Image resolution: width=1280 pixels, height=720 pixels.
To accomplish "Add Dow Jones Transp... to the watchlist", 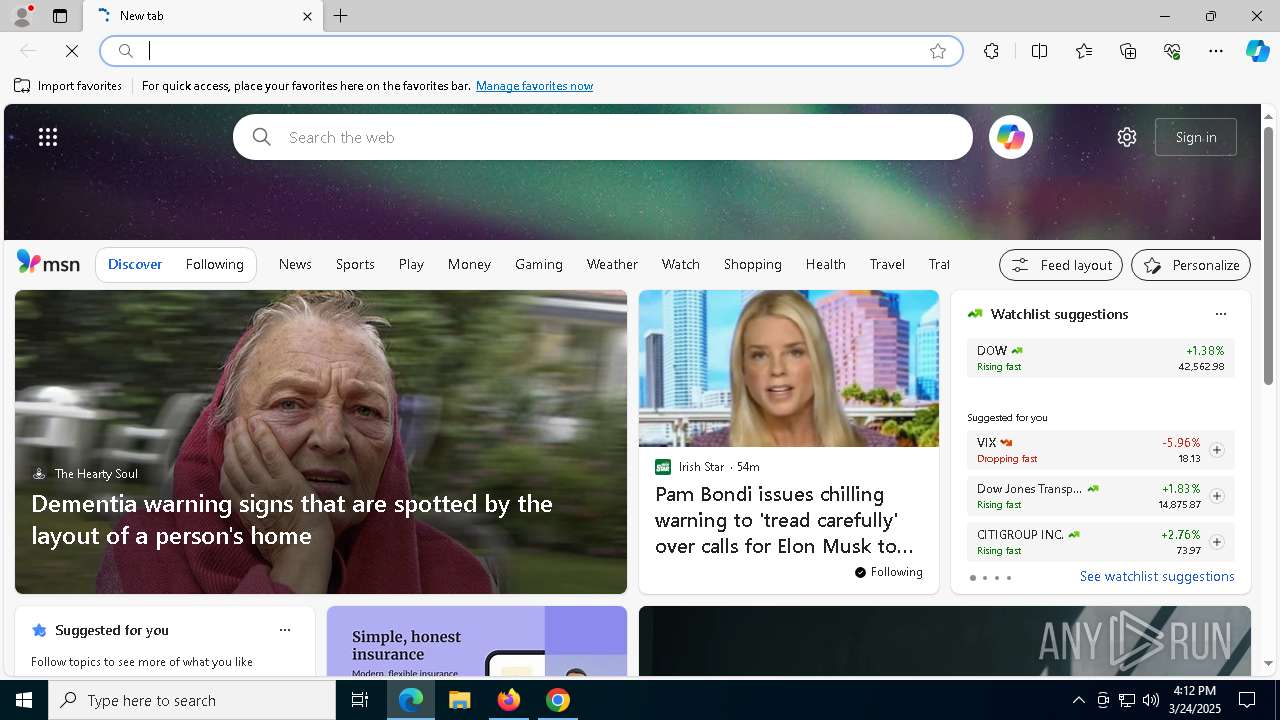I will pos(1216,496).
